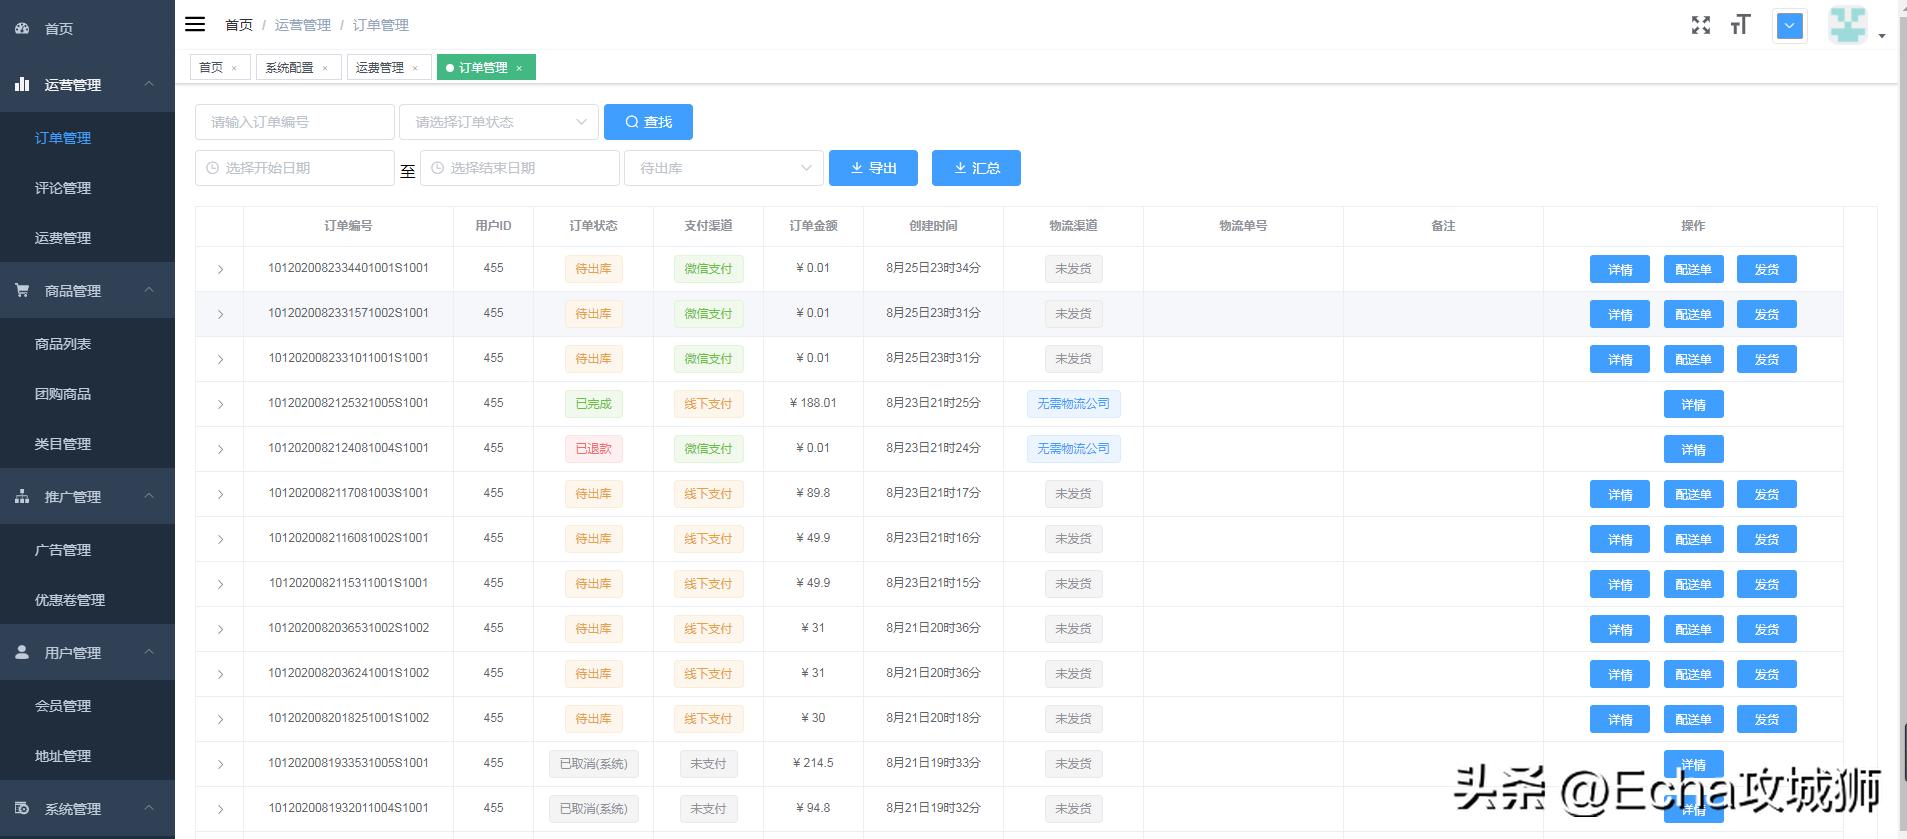Click the blue theme color swatch
The height and width of the screenshot is (839, 1907).
point(1790,26)
